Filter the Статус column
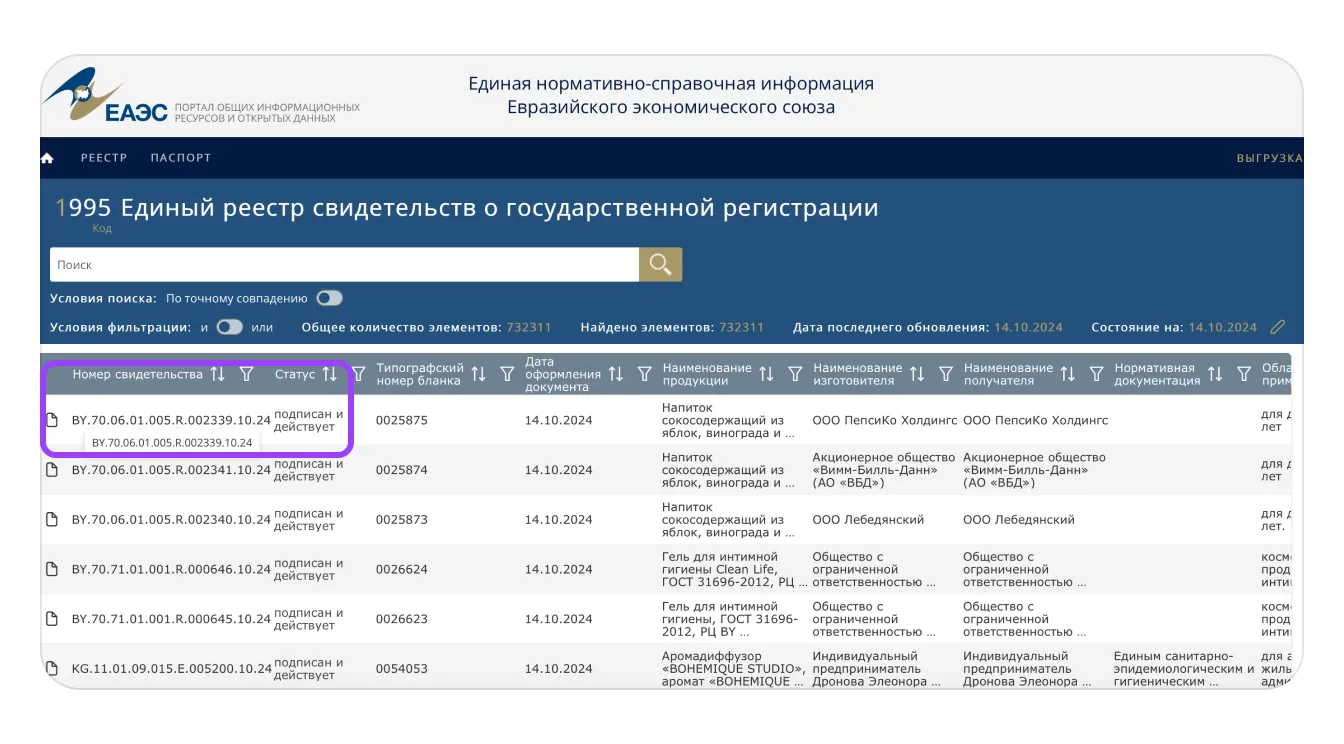 (358, 374)
